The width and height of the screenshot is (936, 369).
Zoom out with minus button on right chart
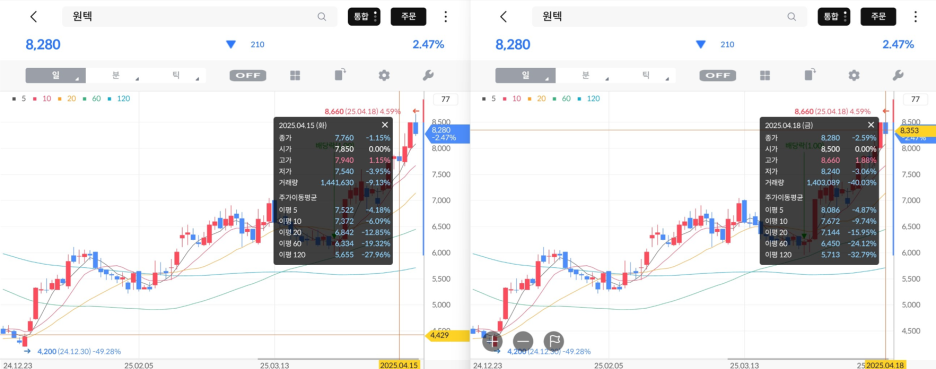pos(523,341)
